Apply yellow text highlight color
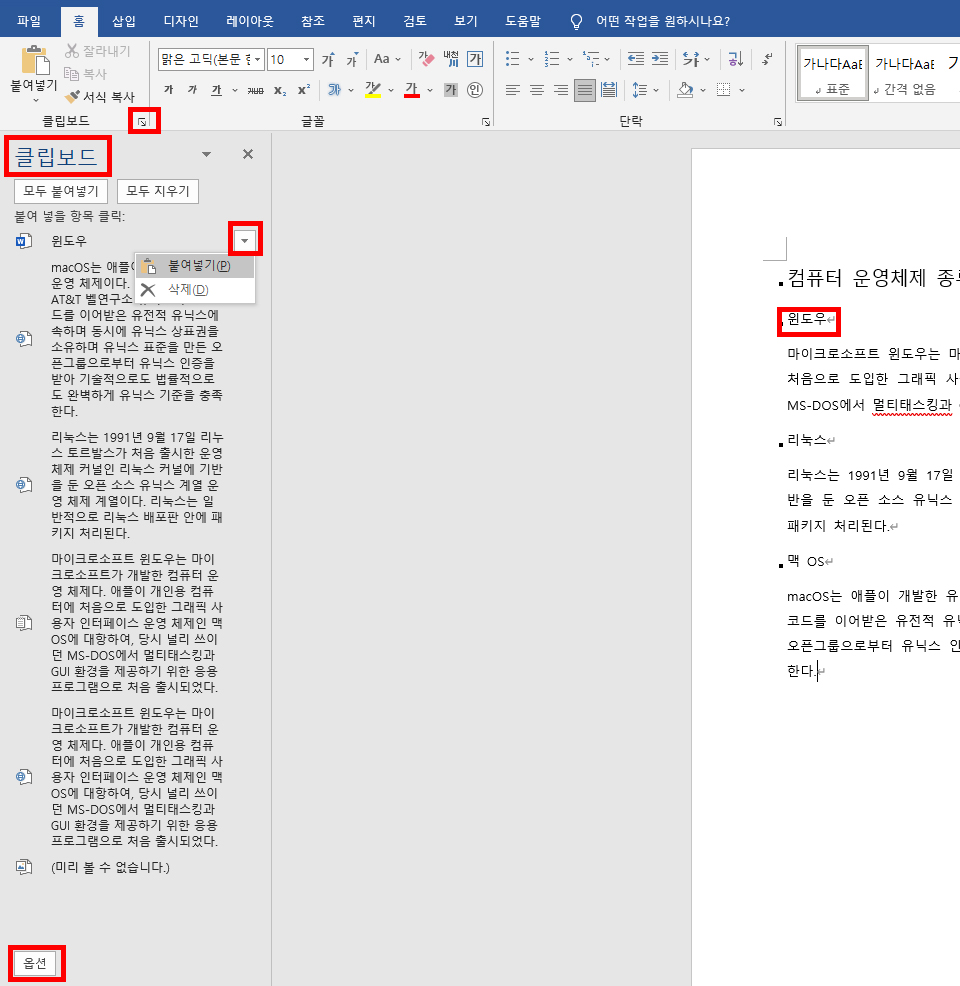This screenshot has height=986, width=960. 373,90
